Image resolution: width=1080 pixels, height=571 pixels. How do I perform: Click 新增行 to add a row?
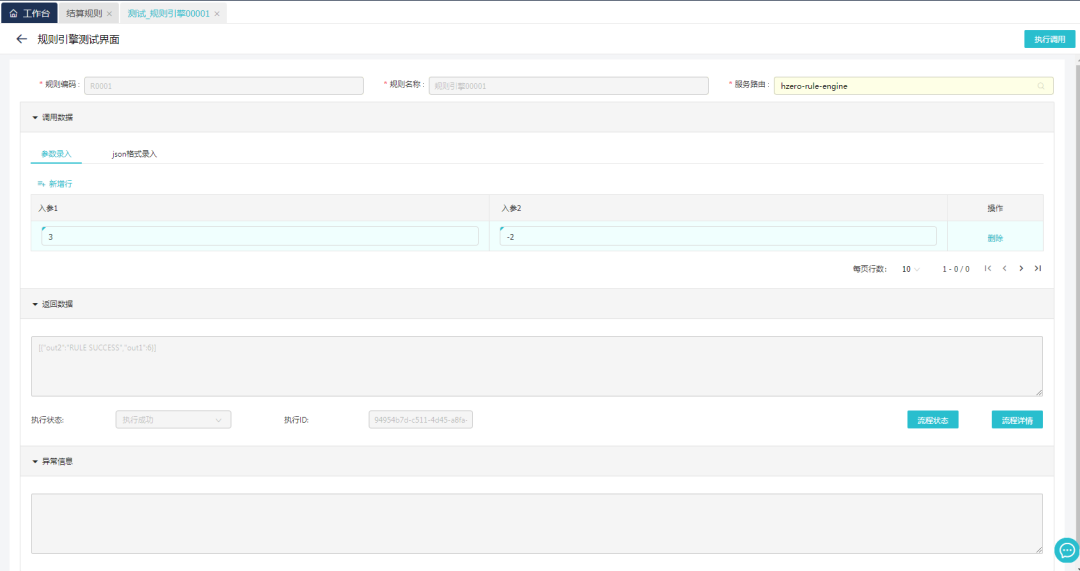point(55,184)
